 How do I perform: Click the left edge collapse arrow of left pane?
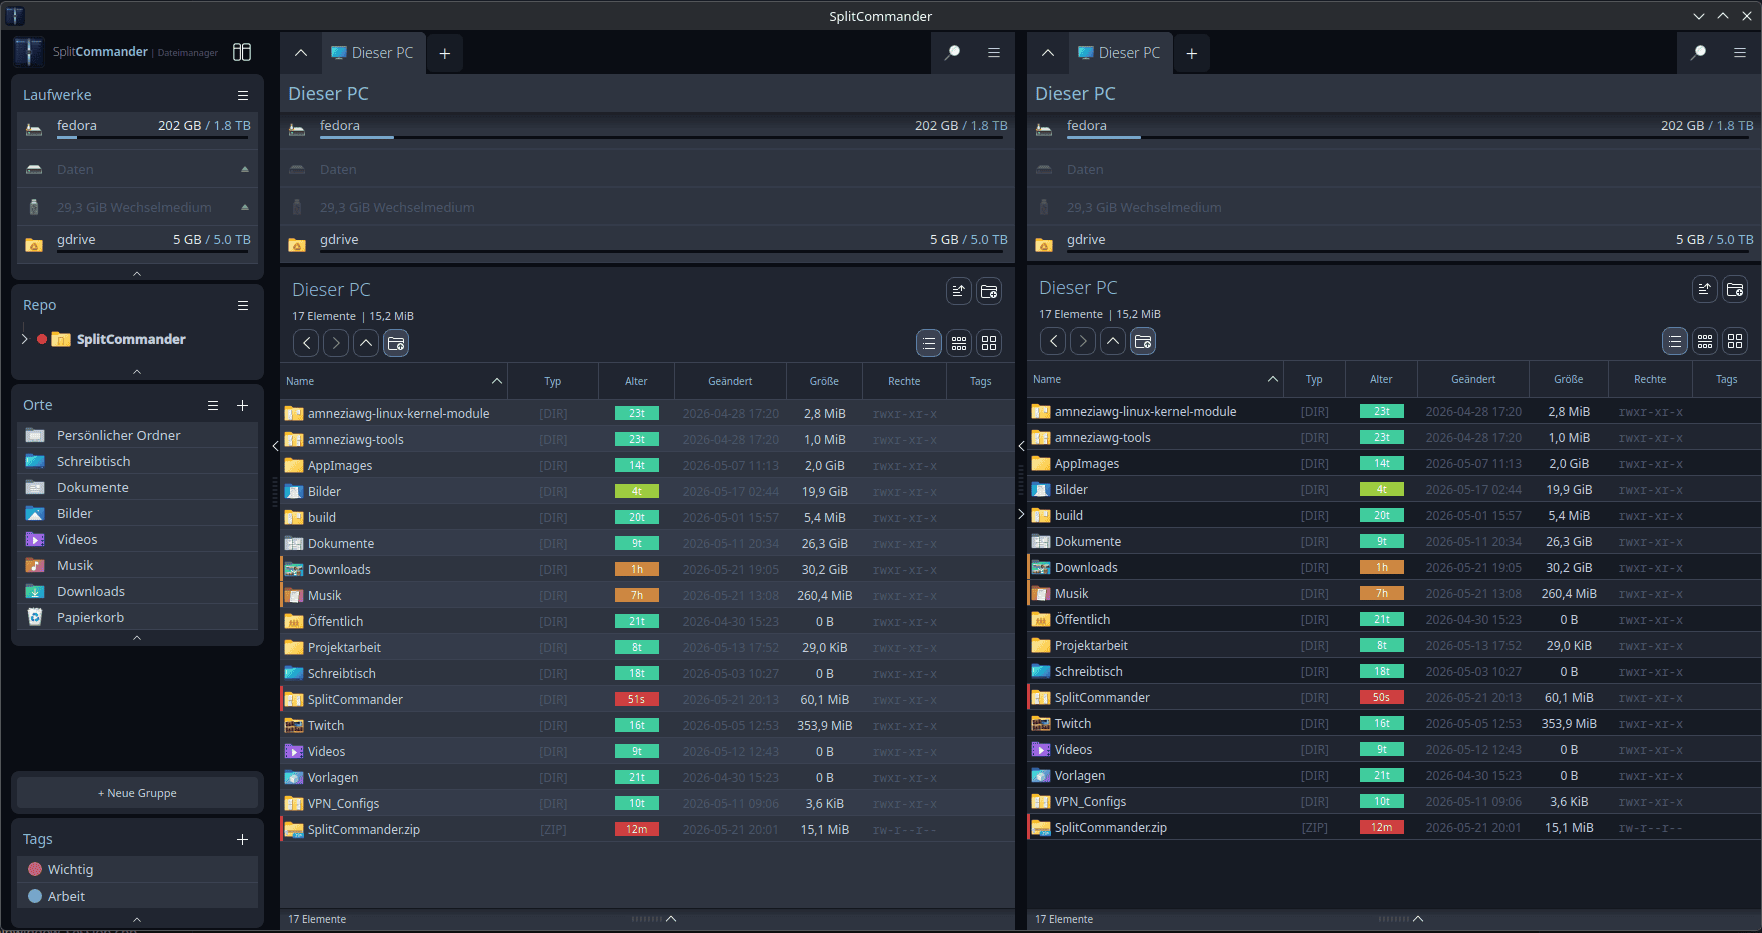pos(275,446)
